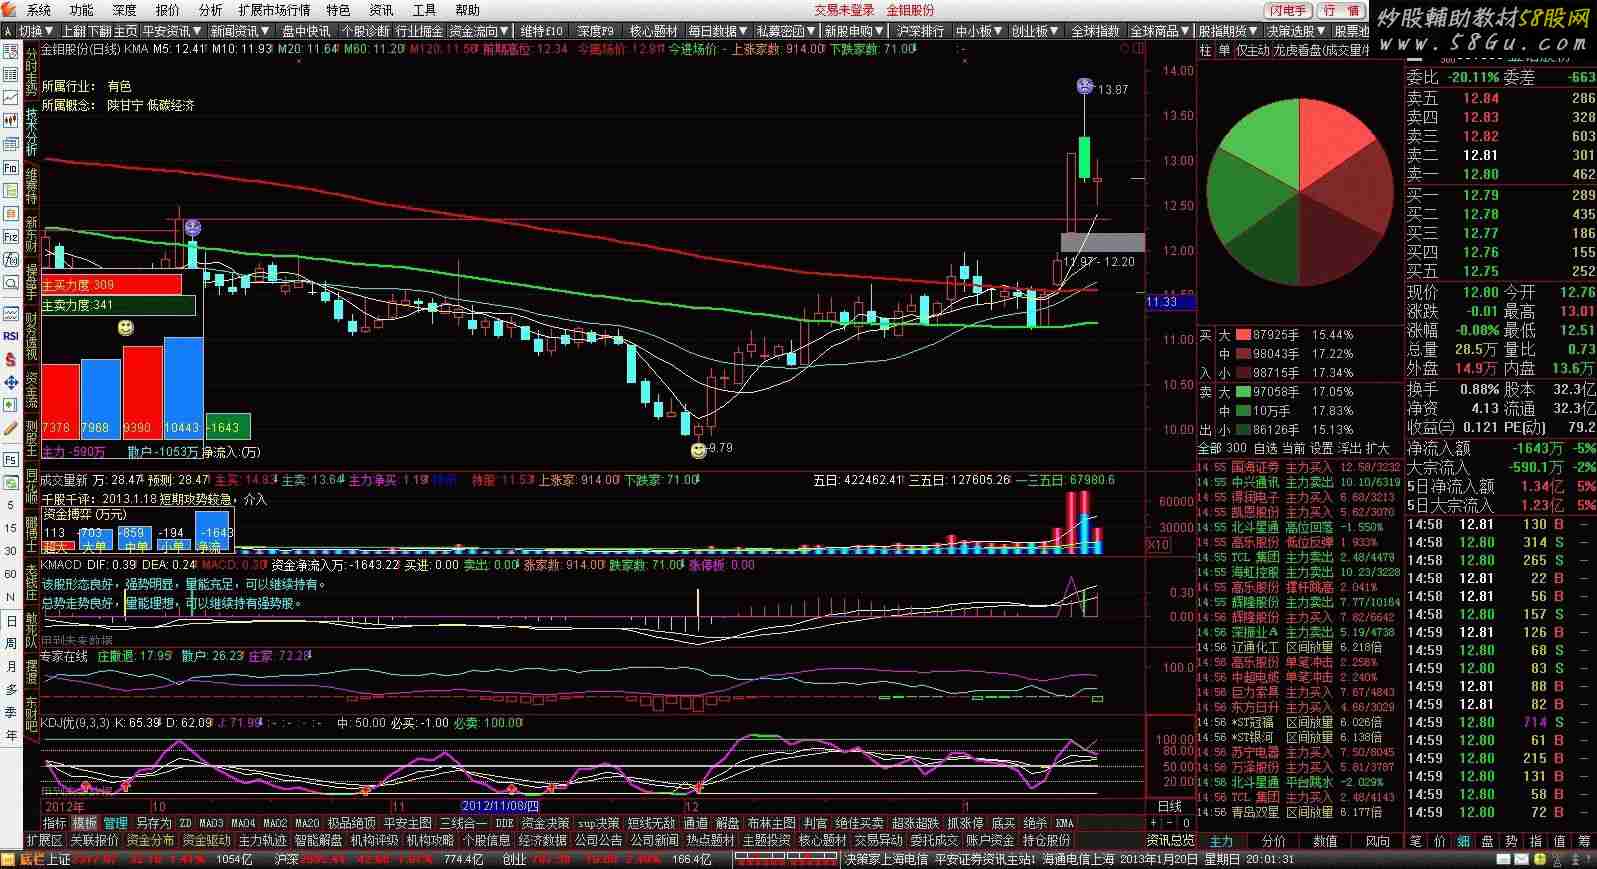The height and width of the screenshot is (869, 1597).
Task: Select the 模板 tab in indicator bar
Action: click(x=84, y=823)
